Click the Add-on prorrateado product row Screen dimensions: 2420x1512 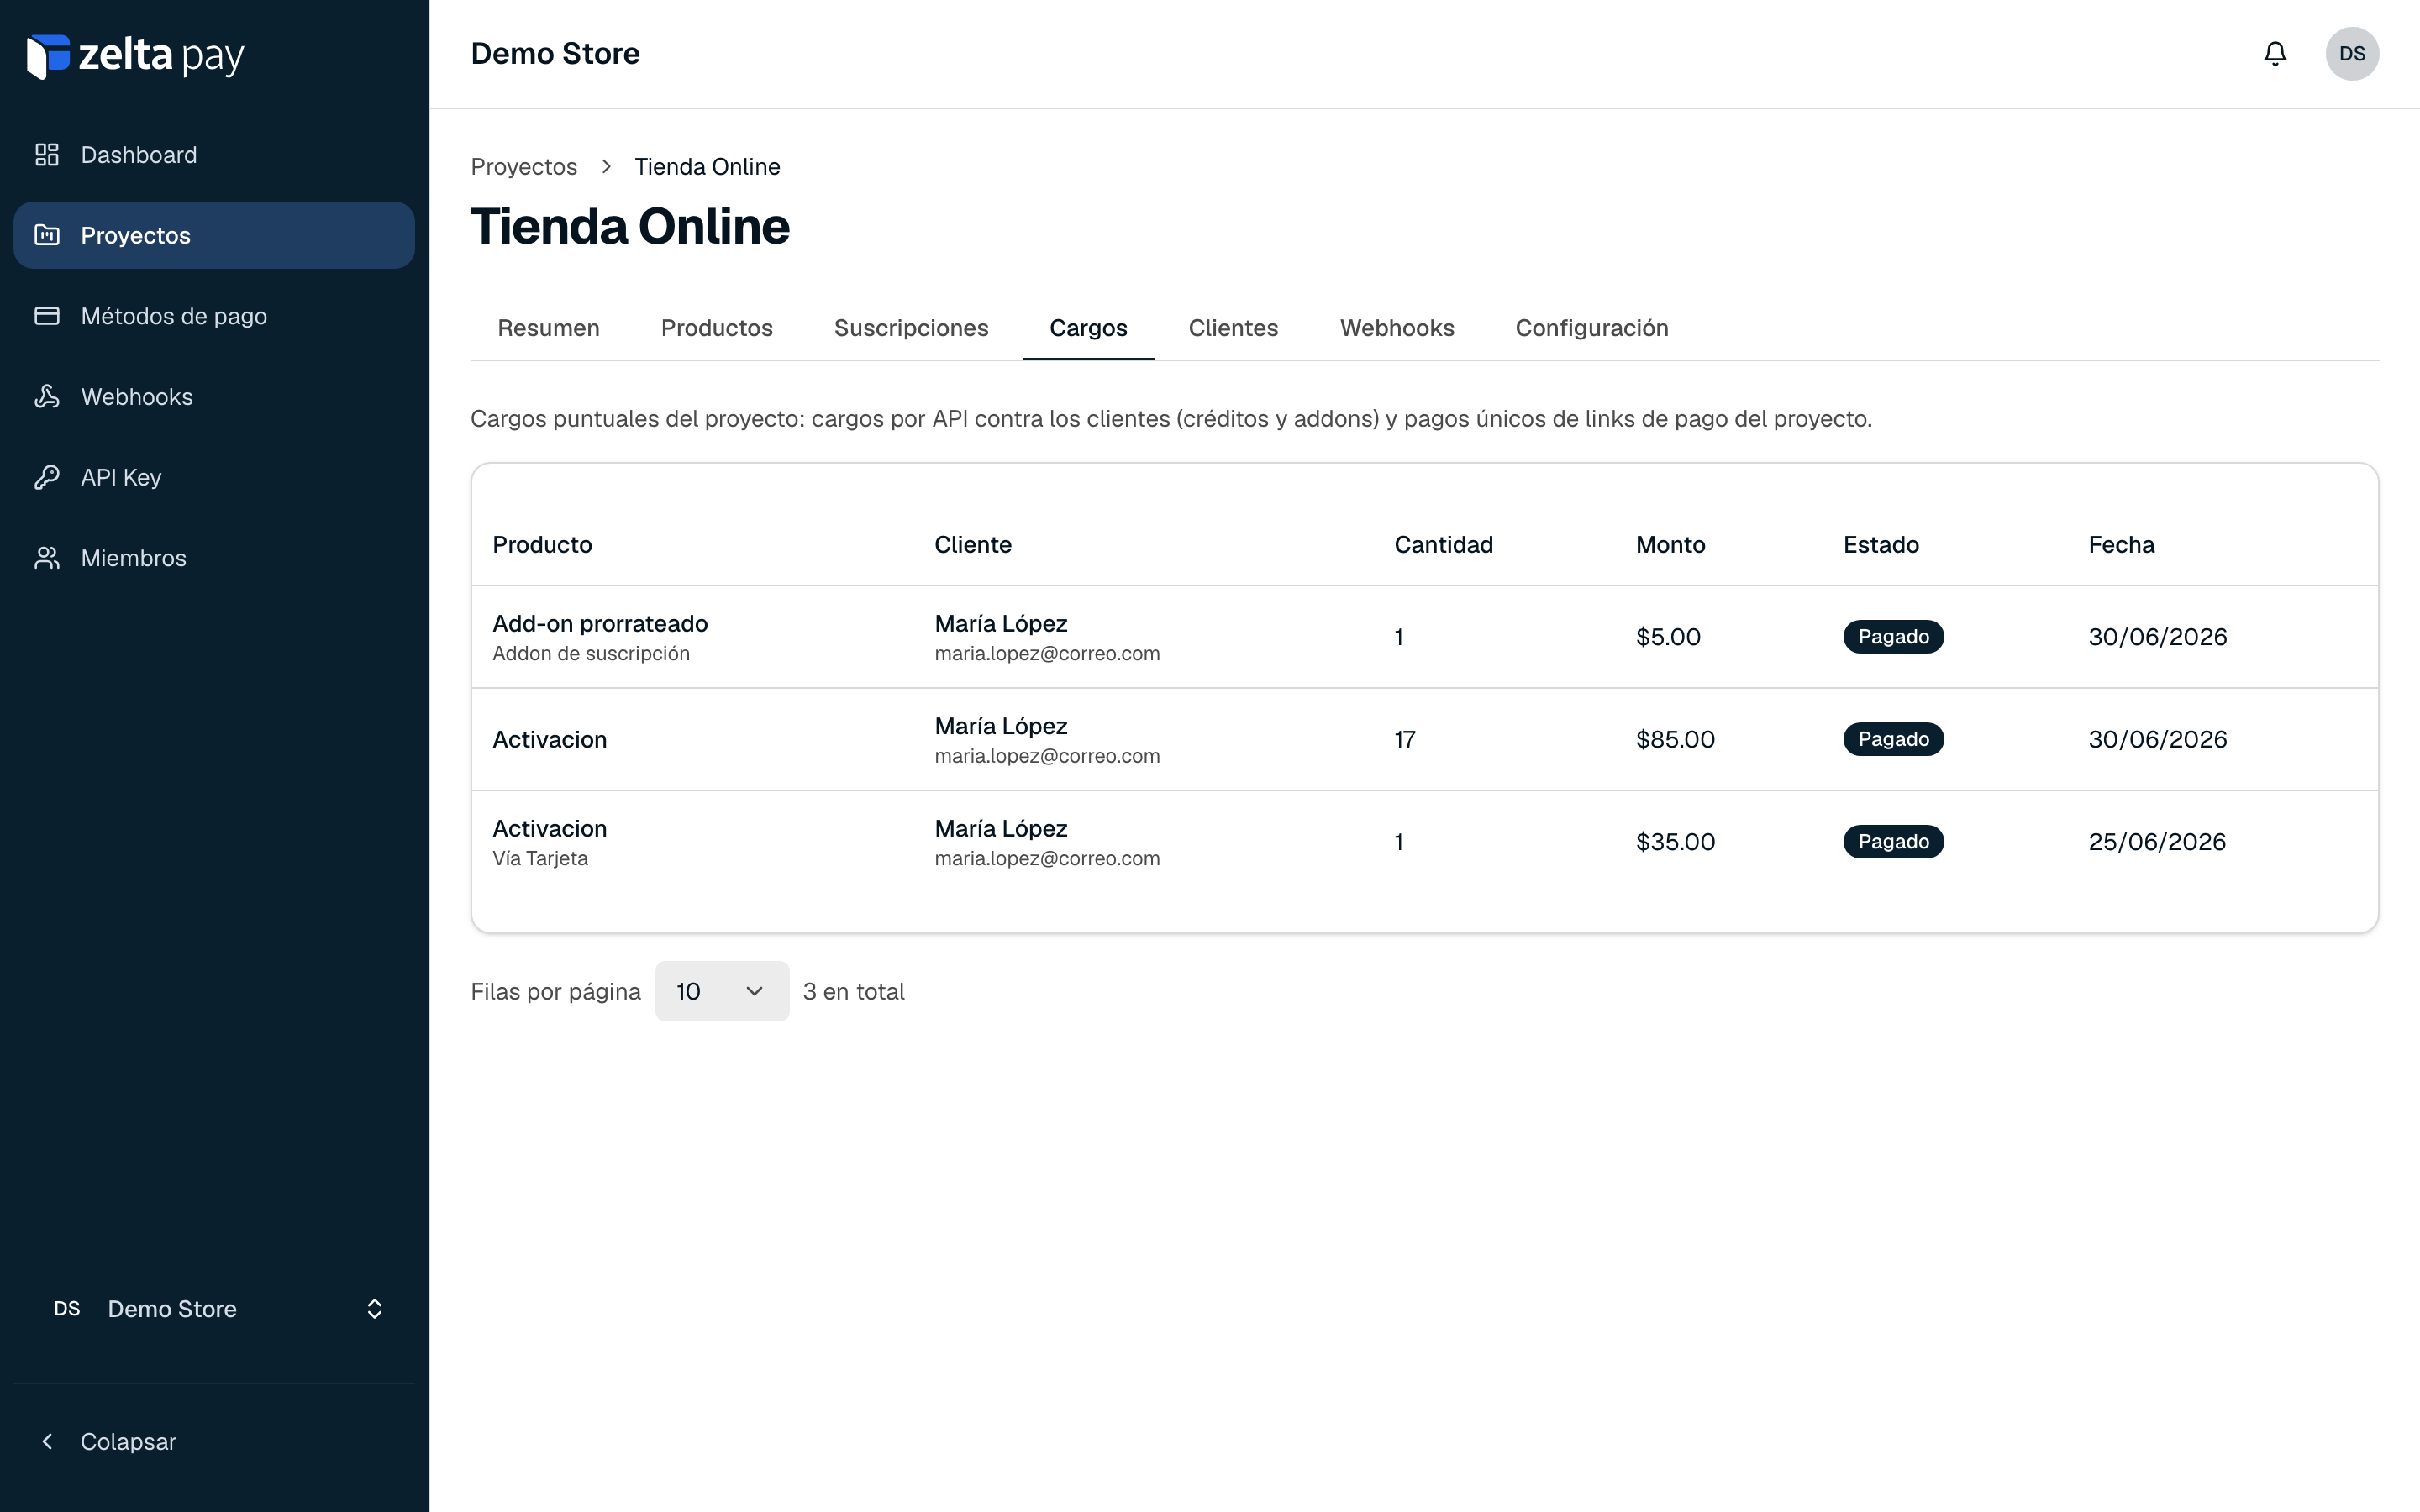click(1424, 637)
